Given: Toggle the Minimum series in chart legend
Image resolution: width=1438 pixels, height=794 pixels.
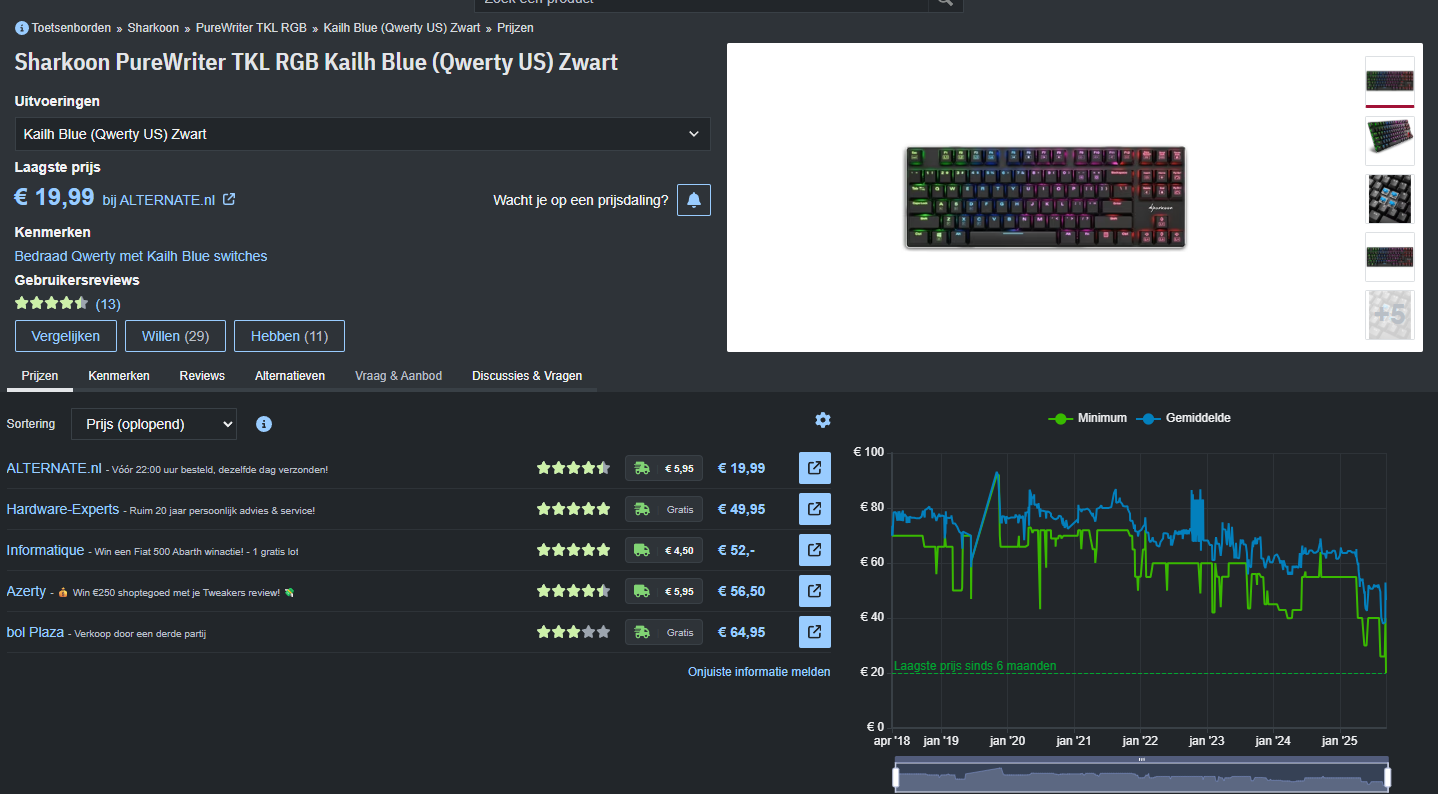Looking at the screenshot, I should pos(1087,418).
